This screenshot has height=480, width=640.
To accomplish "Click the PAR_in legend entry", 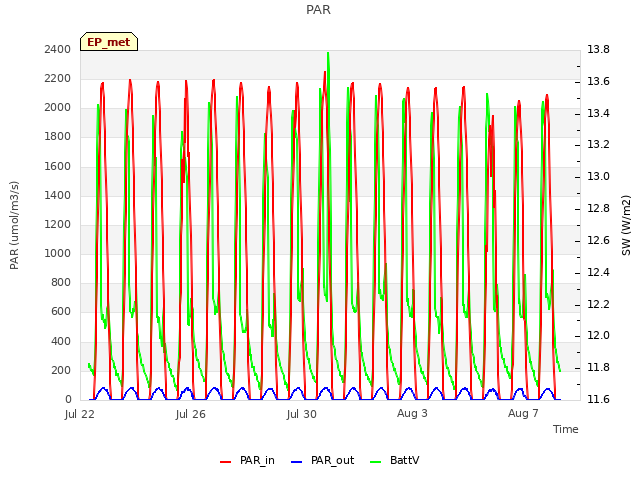I will (247, 460).
